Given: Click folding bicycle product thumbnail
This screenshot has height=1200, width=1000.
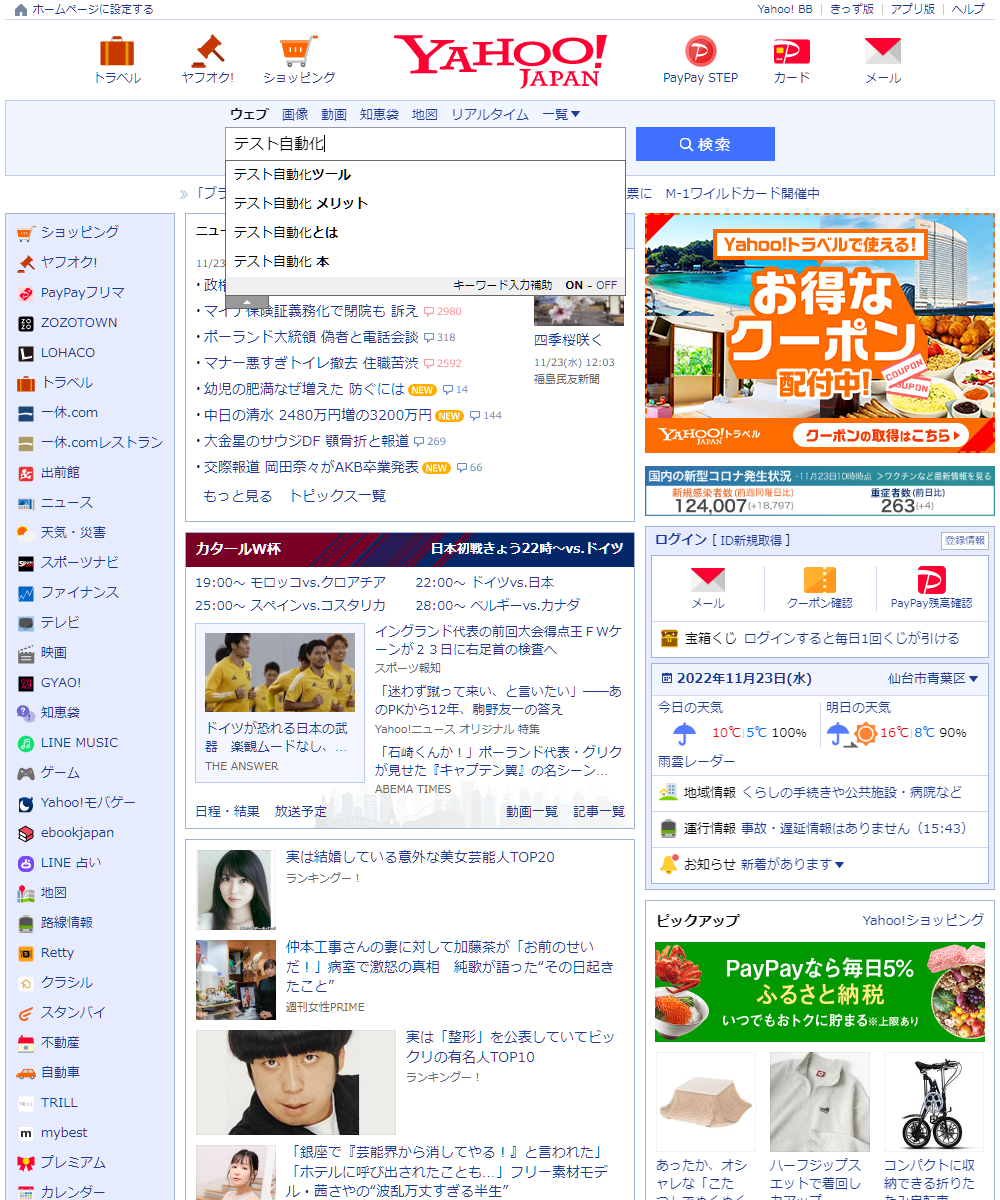Looking at the screenshot, I should 934,1103.
